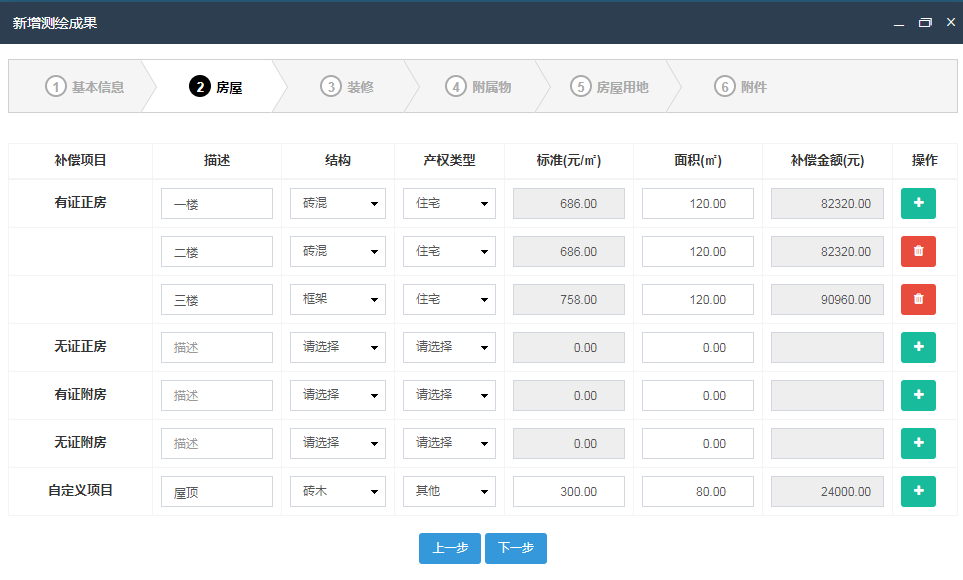Add row under 自定义项目 with plus icon
Viewport: 963px width, 580px height.
918,491
